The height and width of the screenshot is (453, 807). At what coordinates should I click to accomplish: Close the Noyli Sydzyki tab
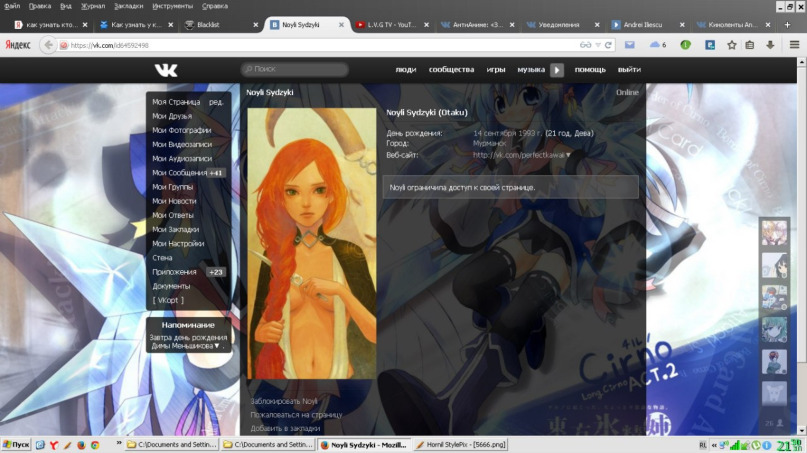341,25
